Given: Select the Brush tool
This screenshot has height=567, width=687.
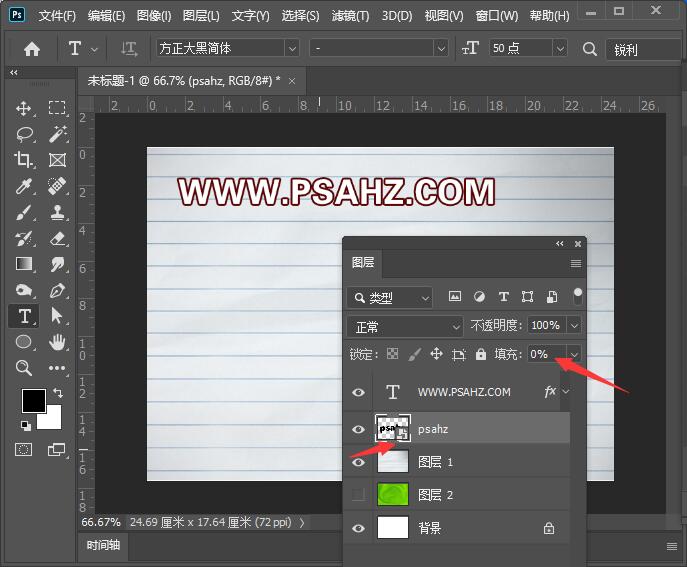Looking at the screenshot, I should click(x=24, y=213).
